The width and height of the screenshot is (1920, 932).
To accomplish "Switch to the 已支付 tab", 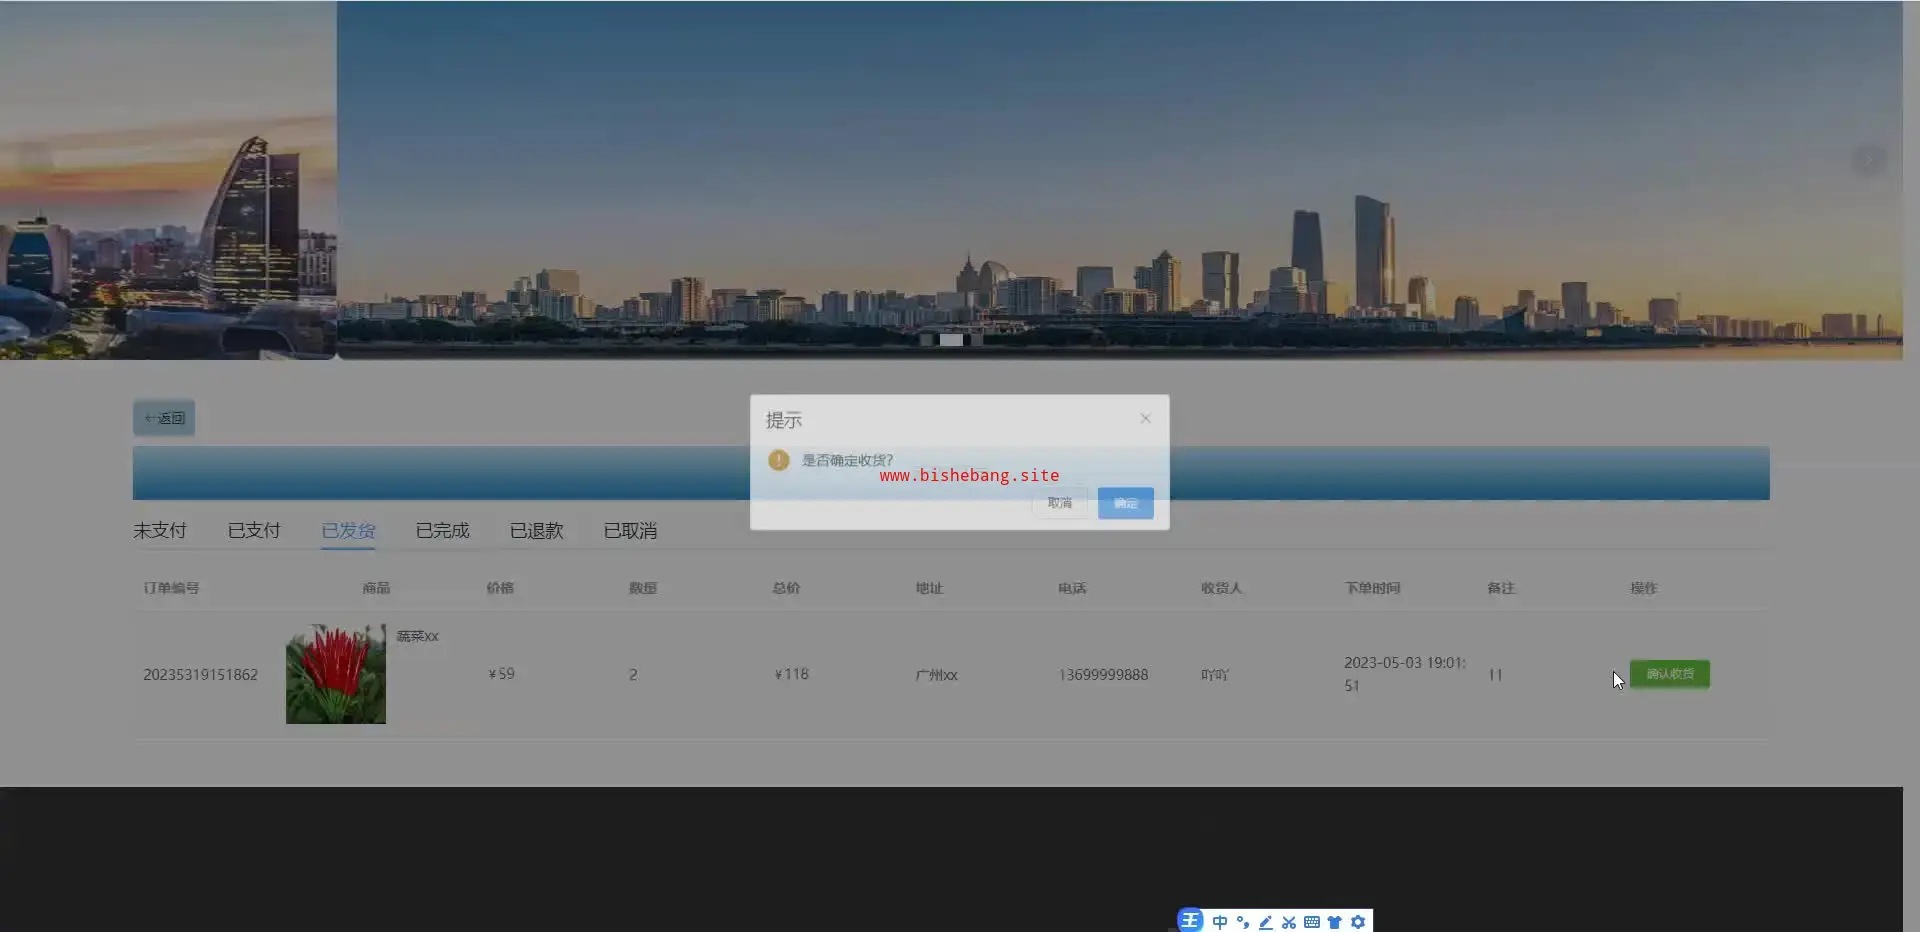I will tap(254, 531).
